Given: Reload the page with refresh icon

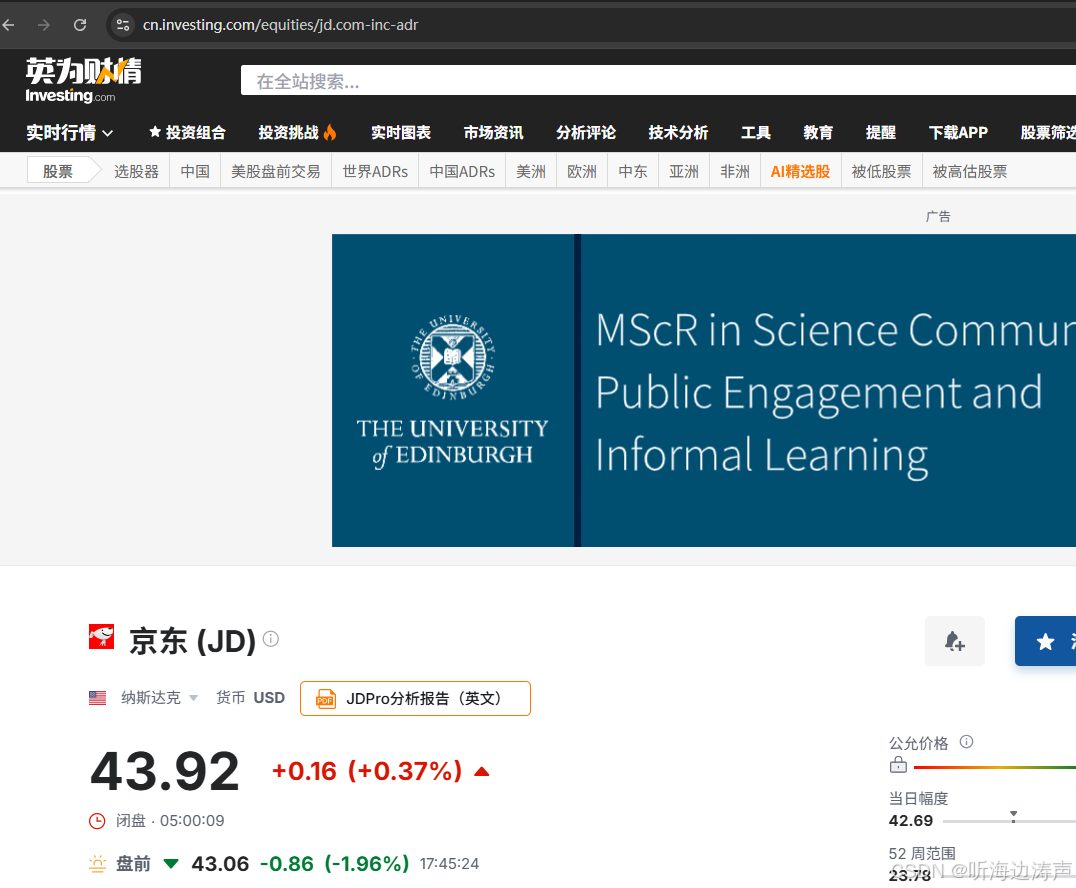Looking at the screenshot, I should [x=80, y=25].
